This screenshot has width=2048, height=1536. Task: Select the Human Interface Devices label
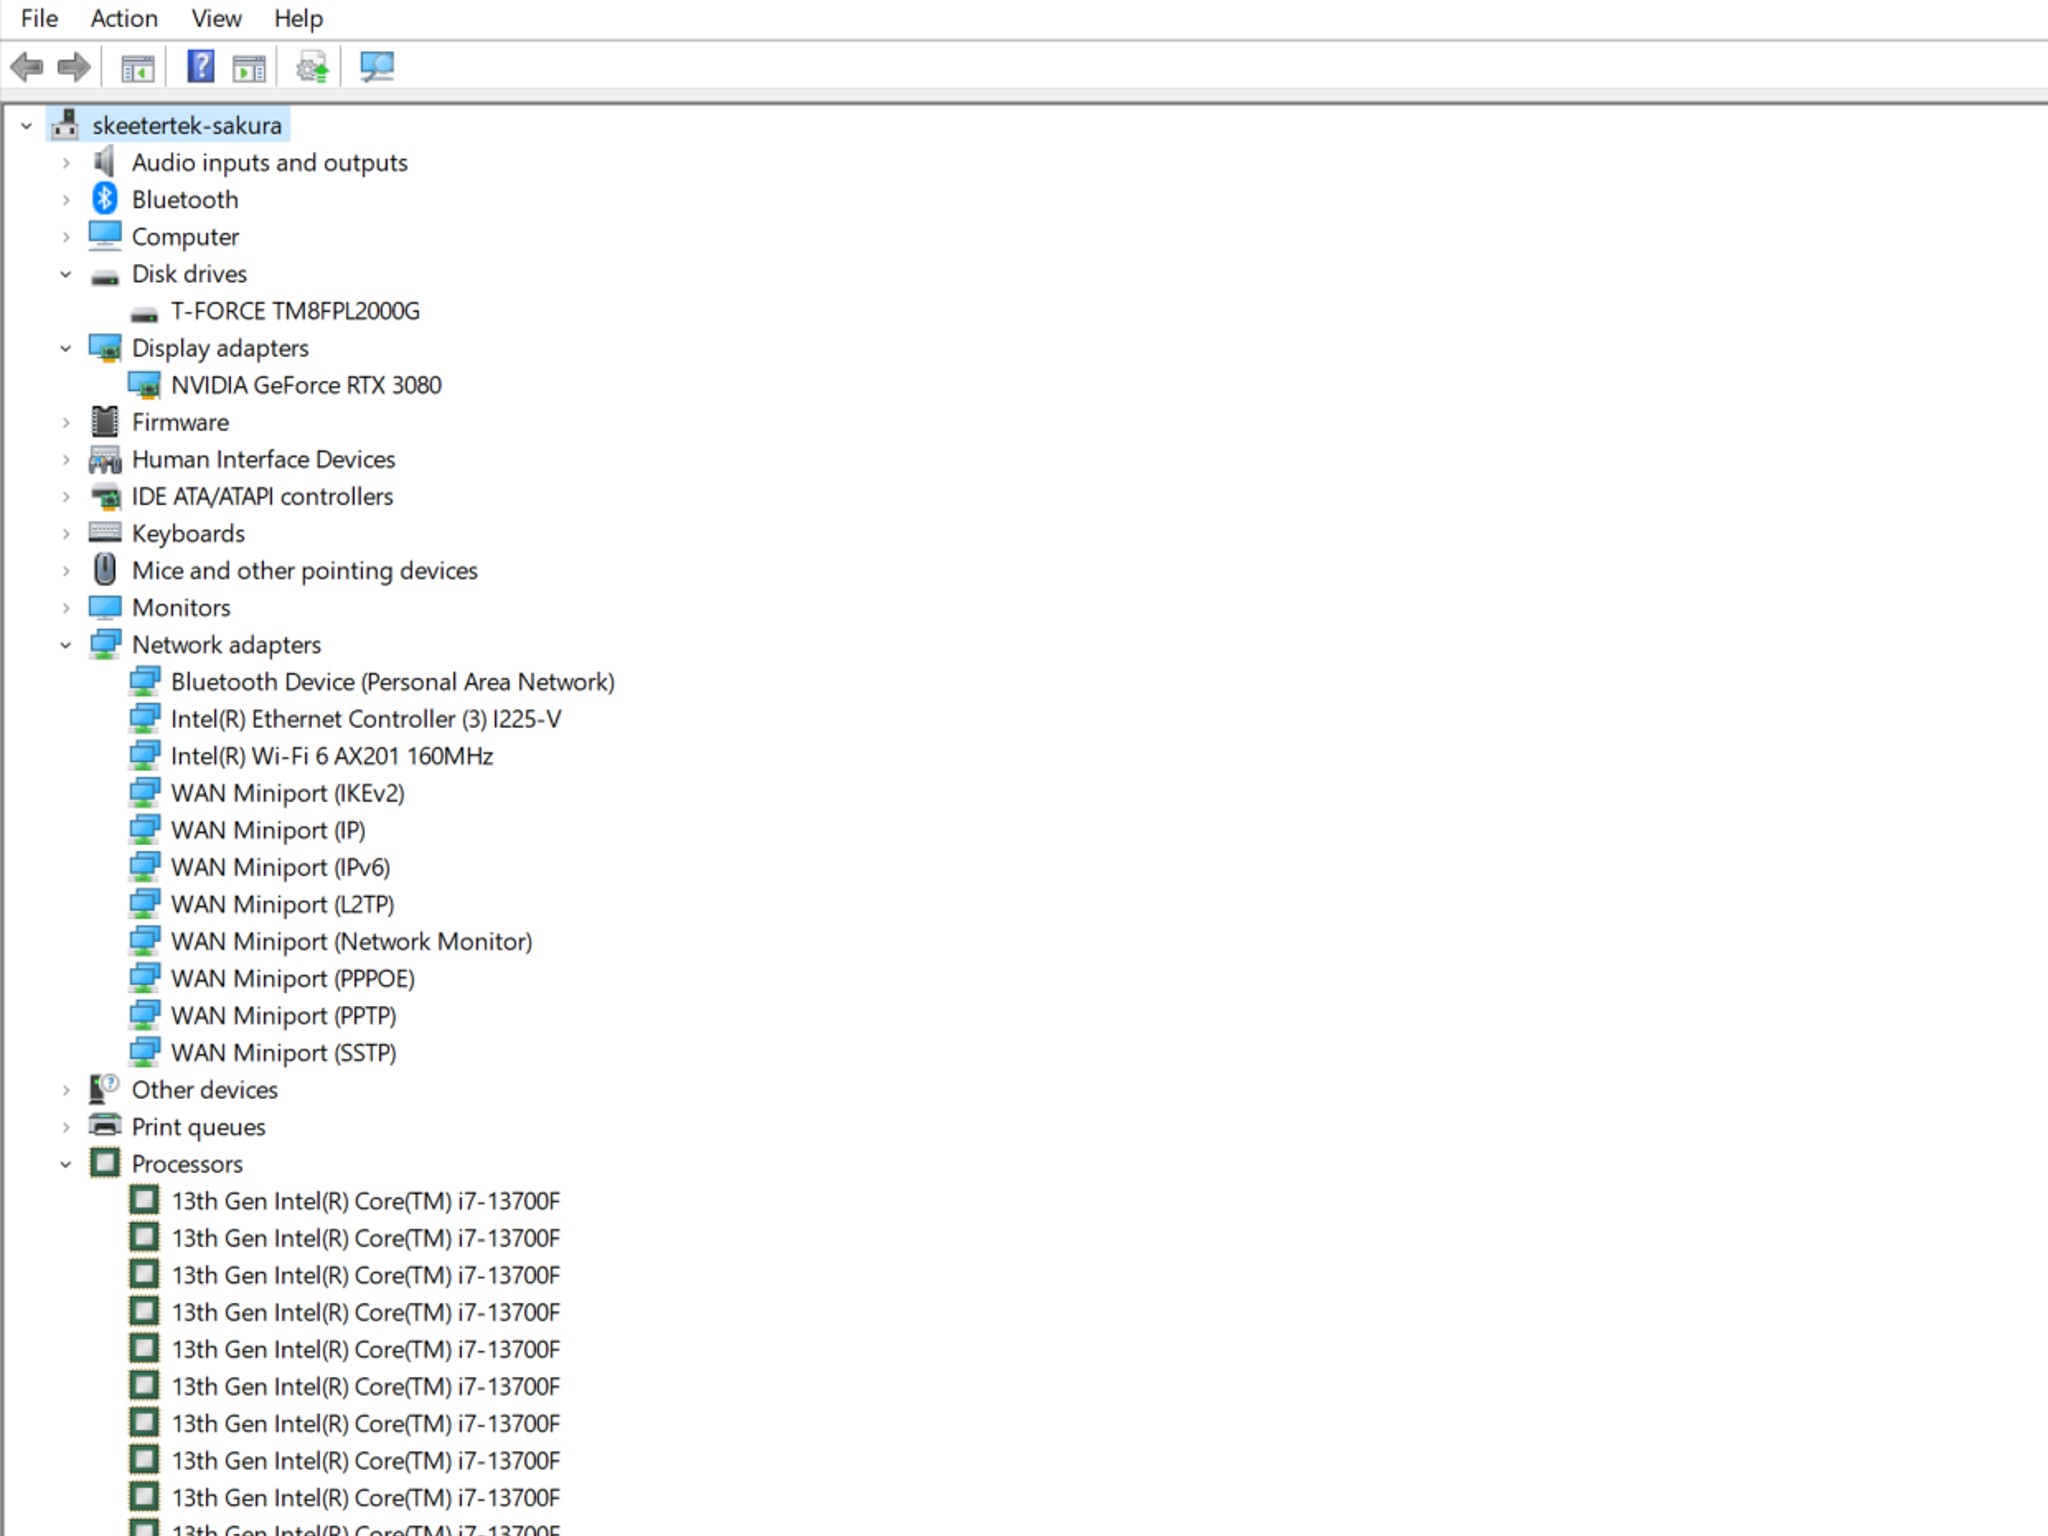[264, 459]
